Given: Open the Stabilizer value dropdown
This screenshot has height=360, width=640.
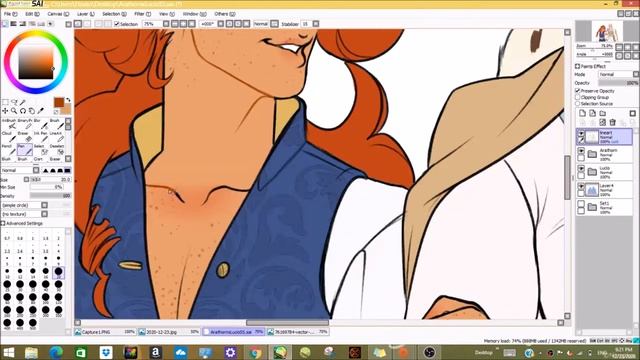Looking at the screenshot, I should [316, 24].
